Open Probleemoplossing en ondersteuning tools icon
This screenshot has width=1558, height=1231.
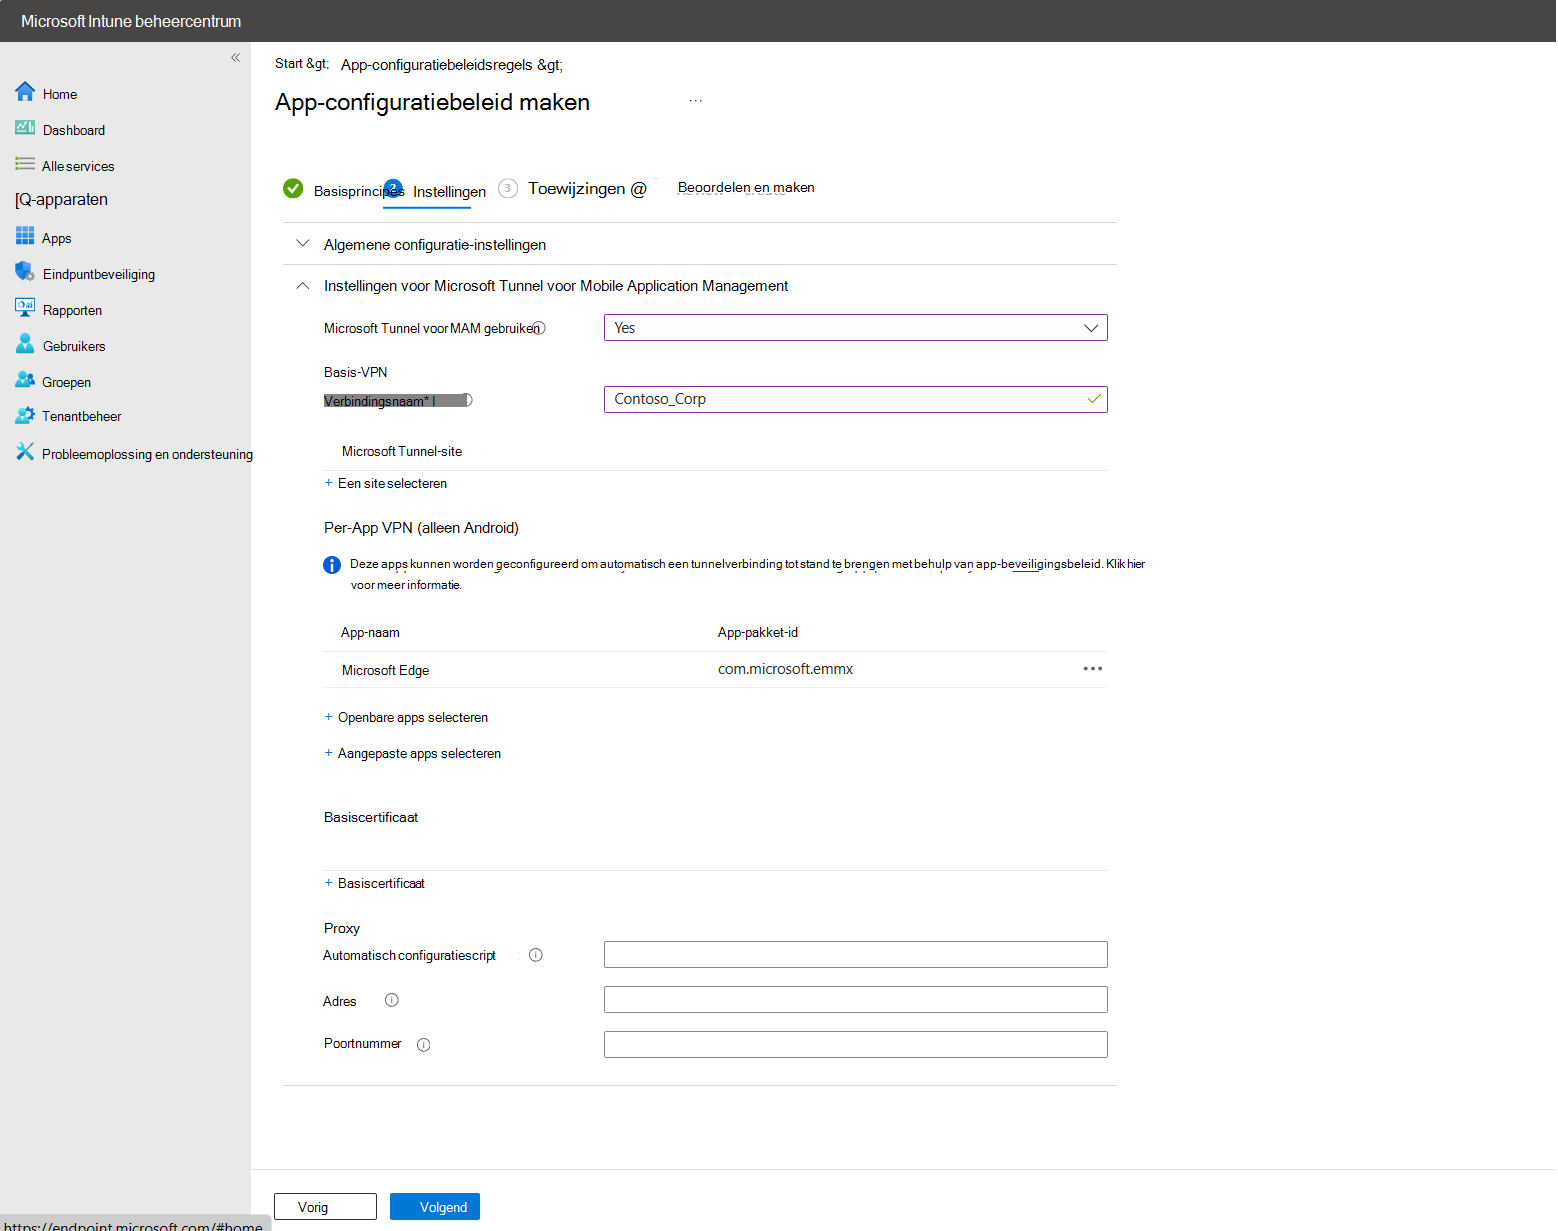coord(25,452)
